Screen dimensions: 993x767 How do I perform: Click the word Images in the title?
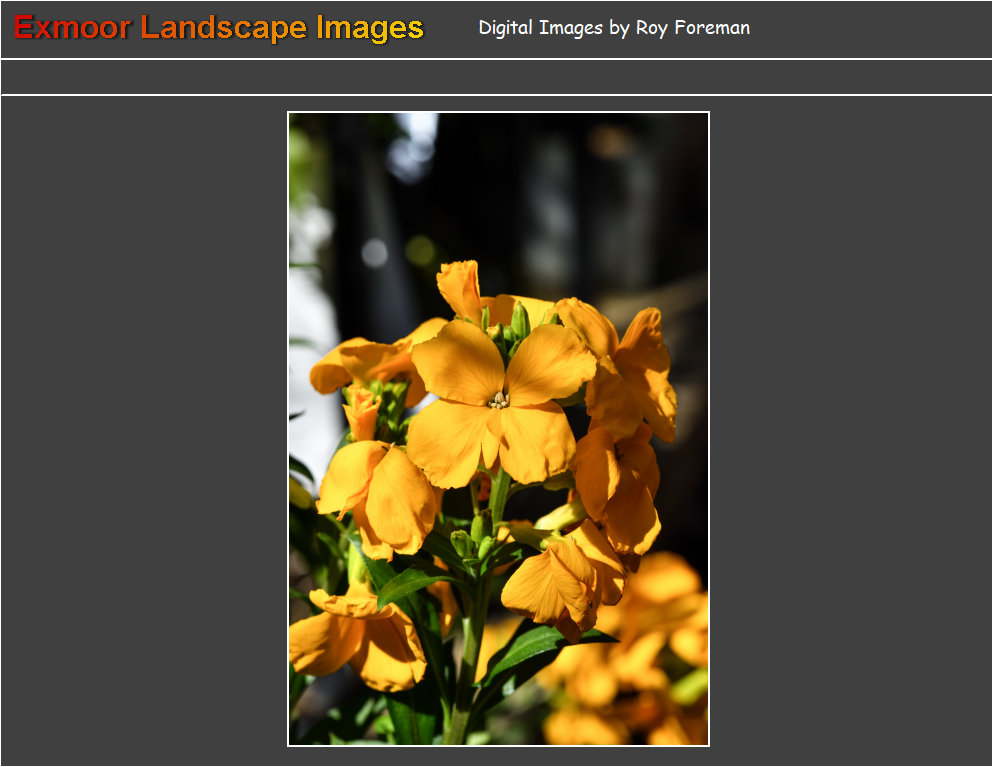(x=372, y=29)
